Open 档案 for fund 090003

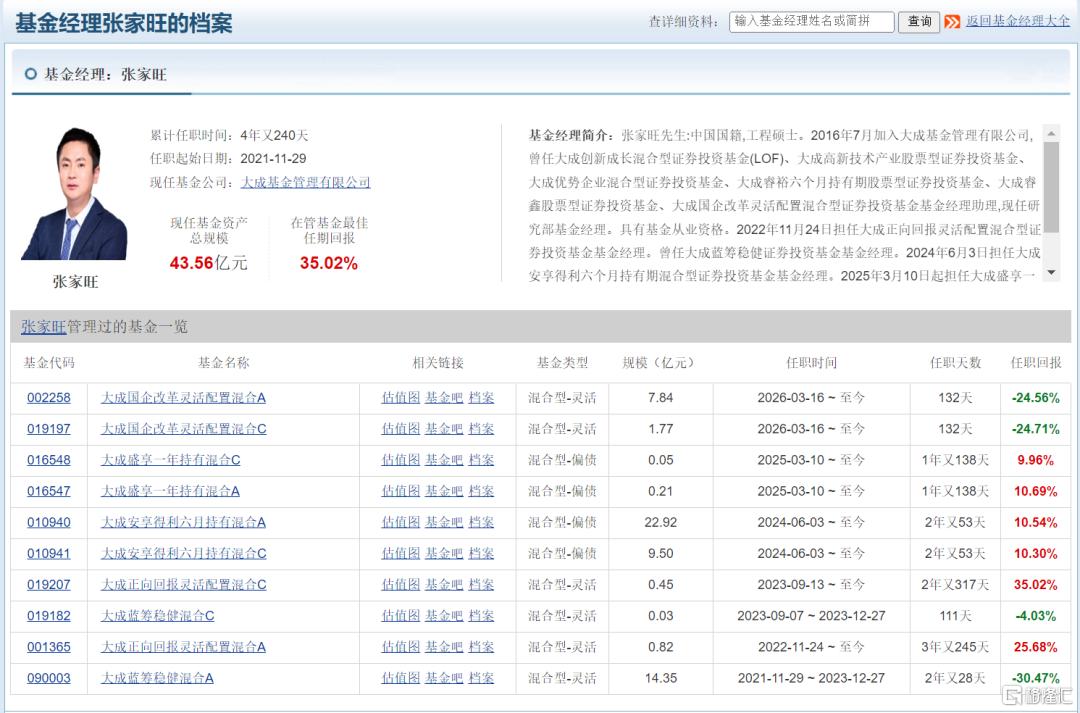[481, 679]
